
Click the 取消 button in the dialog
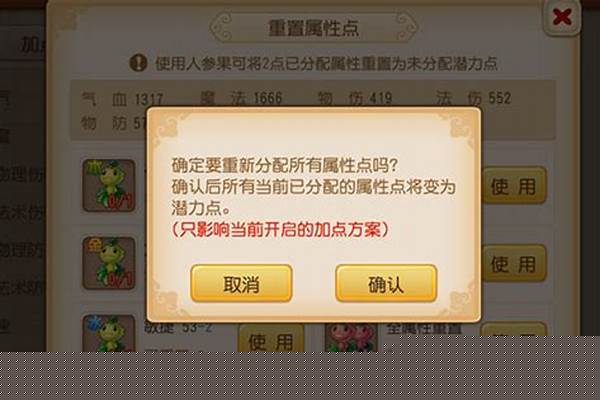coord(241,284)
